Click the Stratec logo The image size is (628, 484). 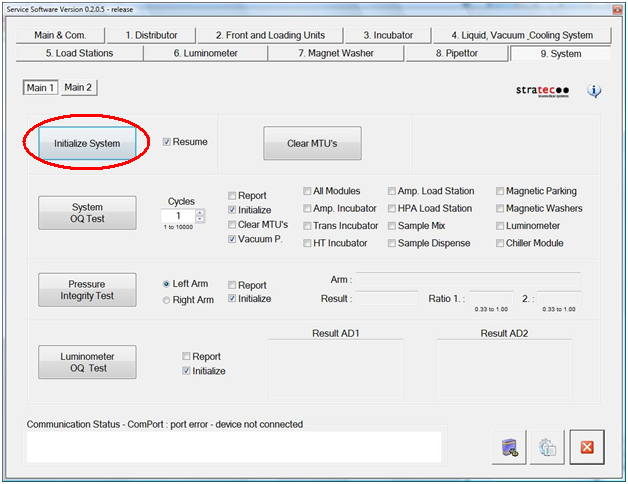545,91
